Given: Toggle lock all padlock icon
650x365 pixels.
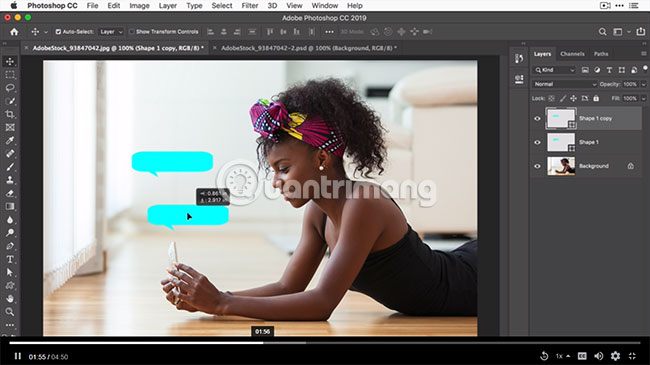Looking at the screenshot, I should click(596, 98).
